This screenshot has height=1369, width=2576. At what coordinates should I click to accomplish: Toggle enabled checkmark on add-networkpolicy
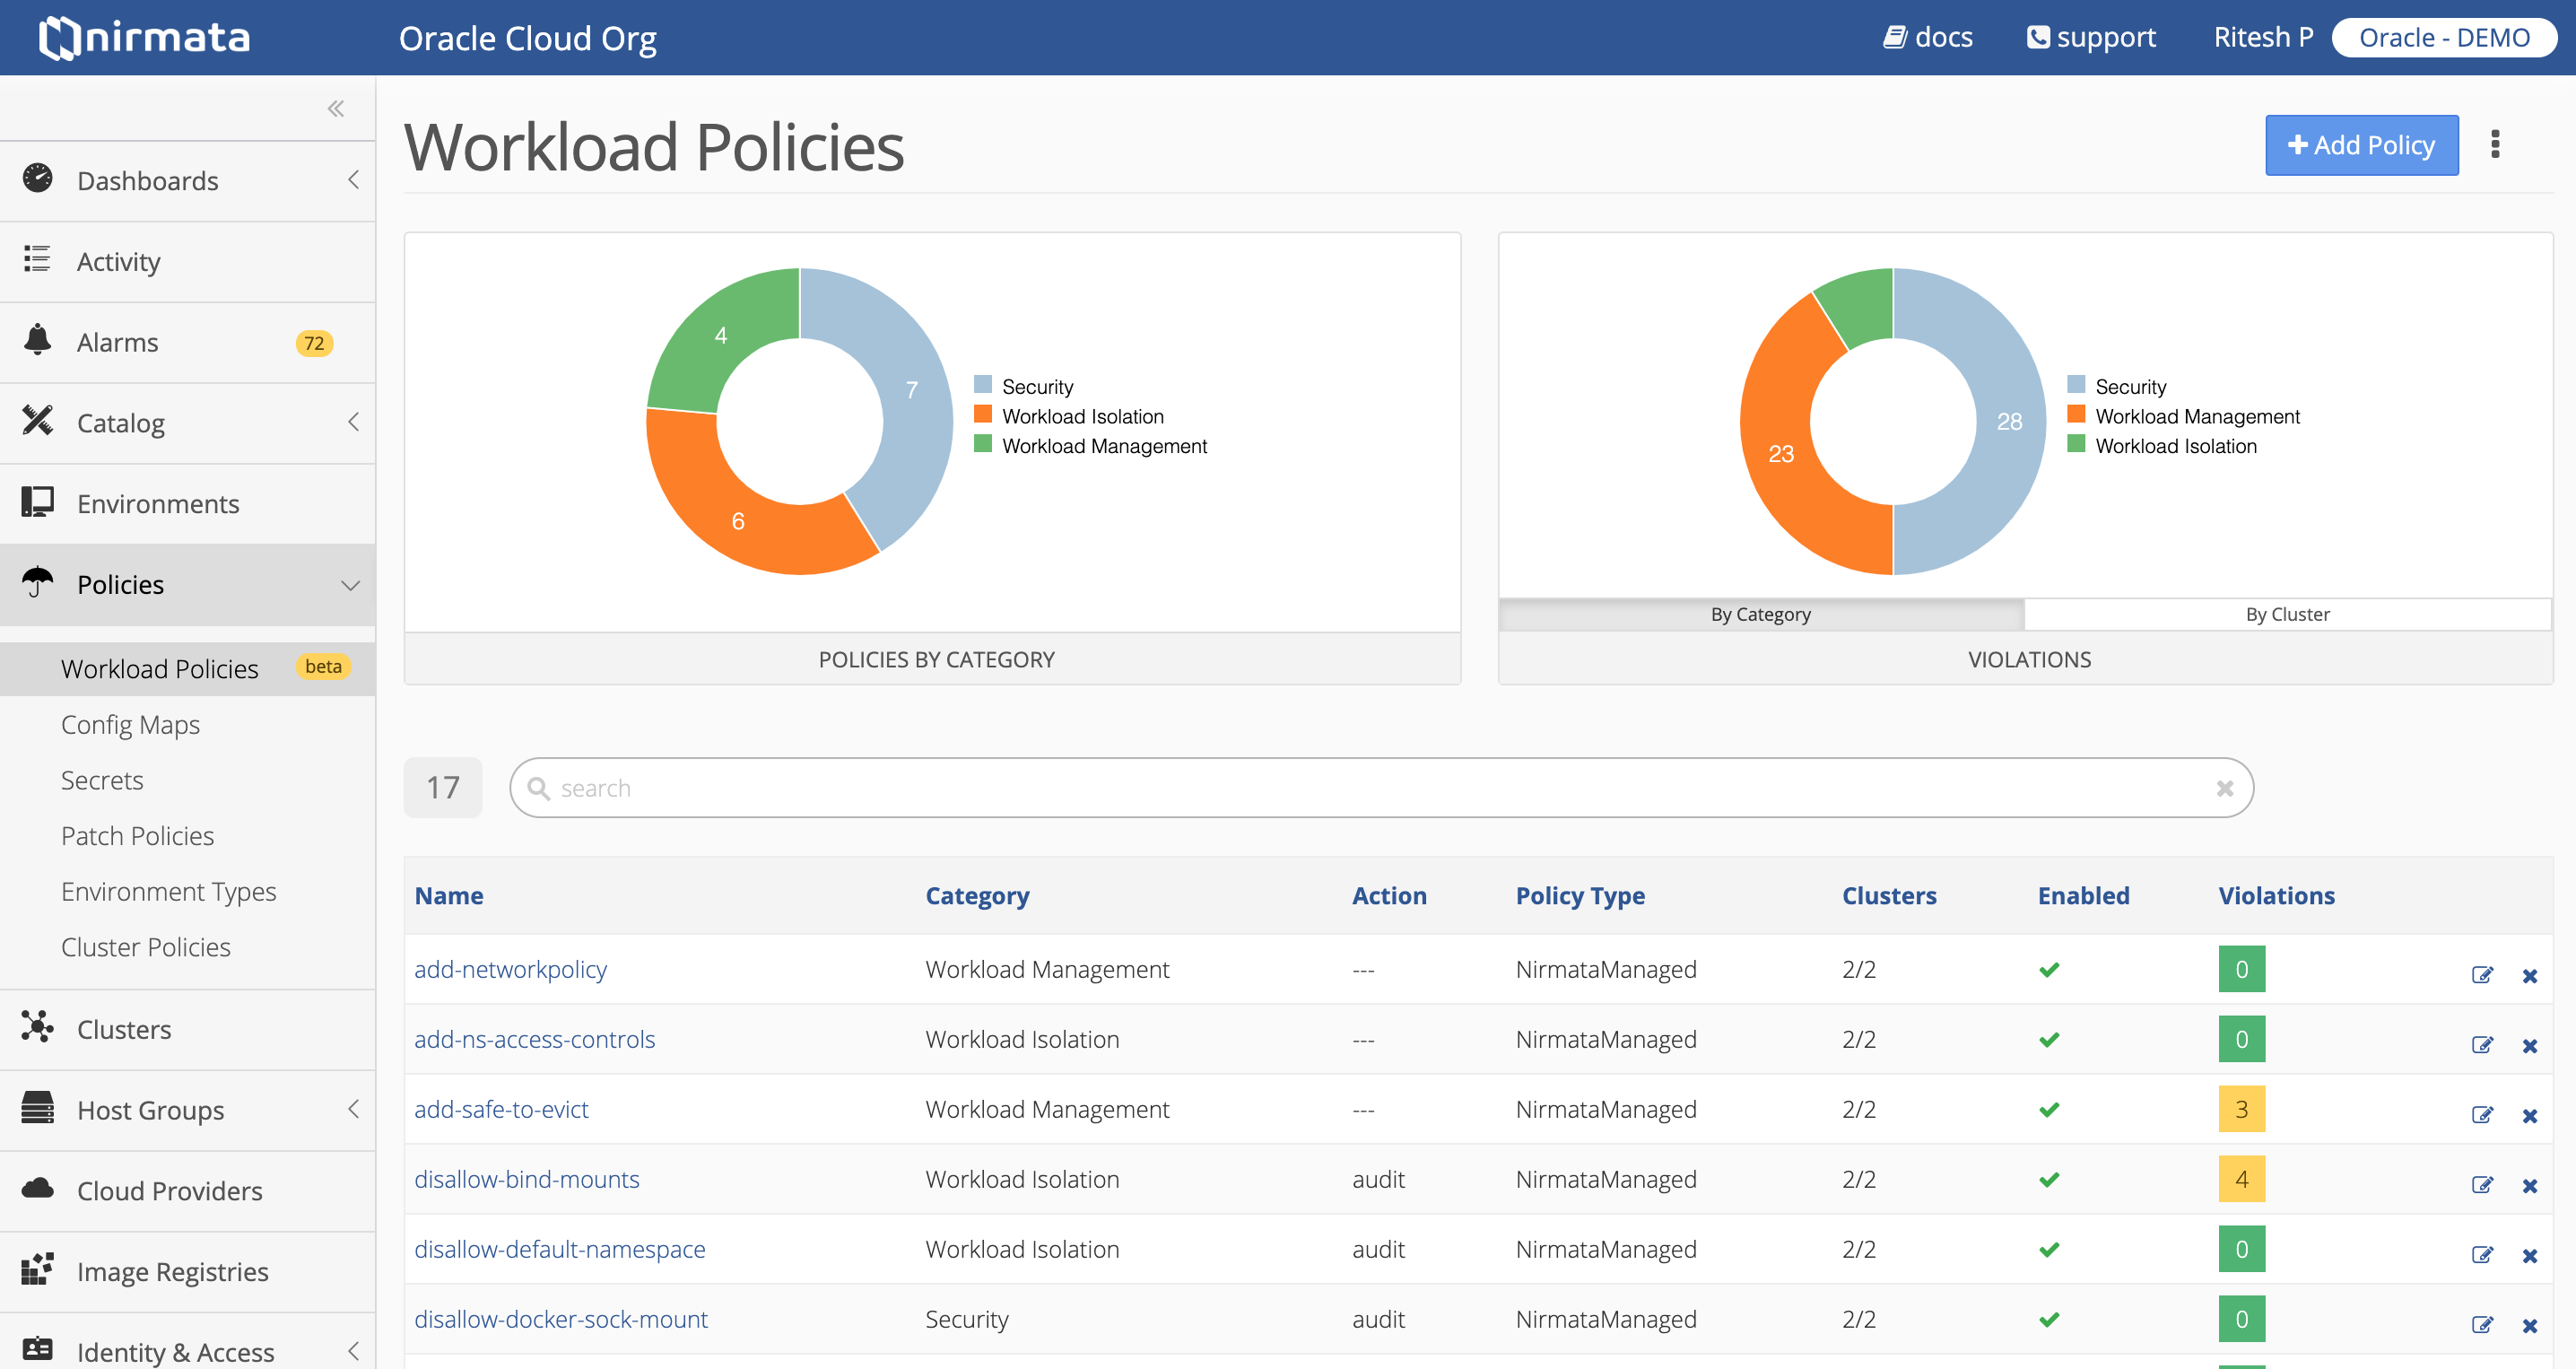2049,969
